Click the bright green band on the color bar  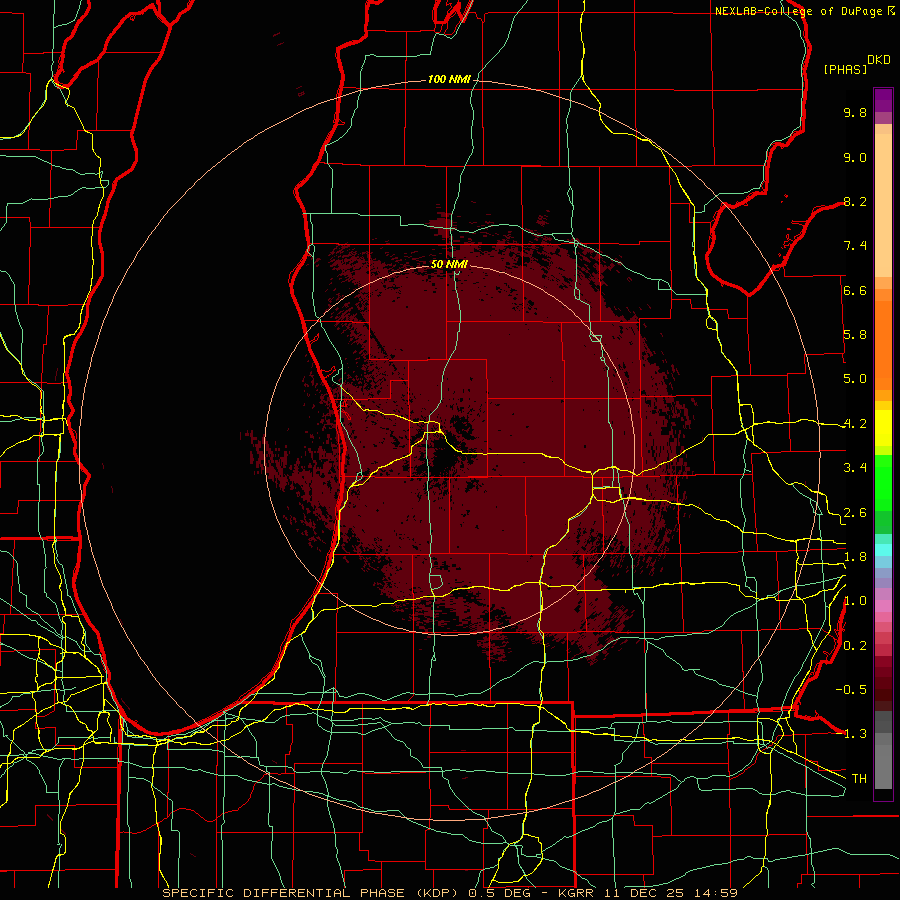point(883,482)
